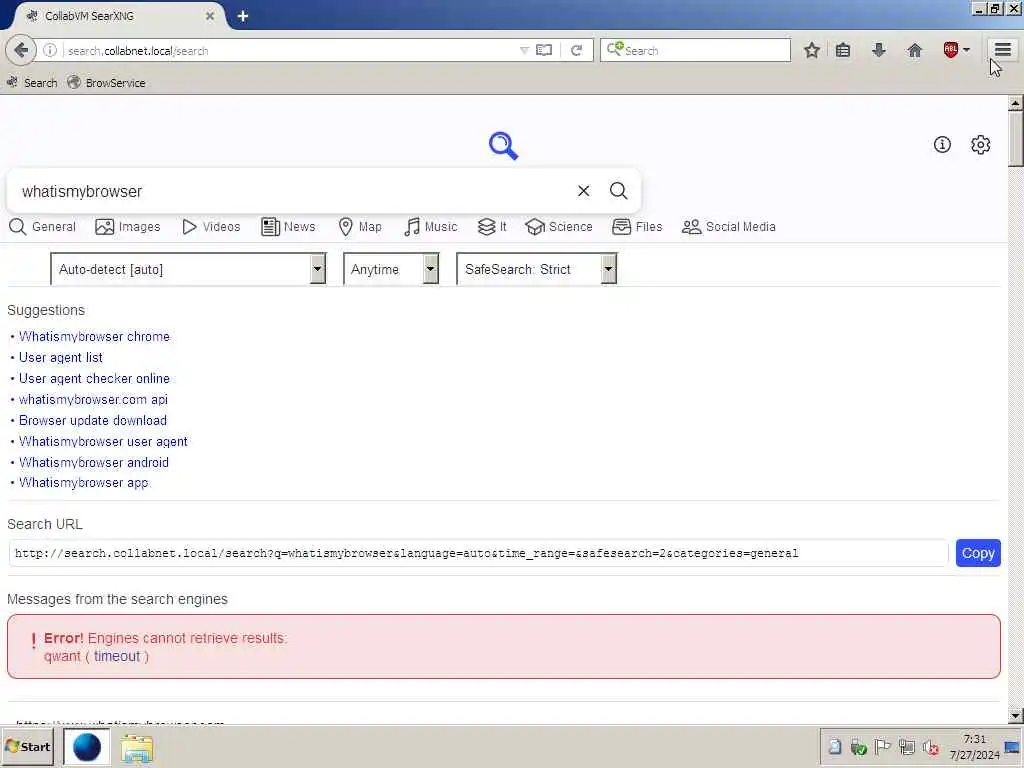Open SearXNG preferences gear icon

[980, 144]
